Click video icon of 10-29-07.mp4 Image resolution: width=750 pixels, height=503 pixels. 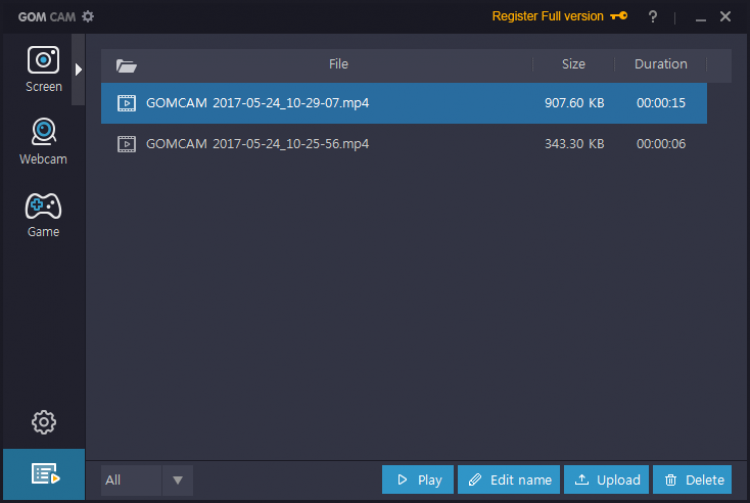[127, 103]
